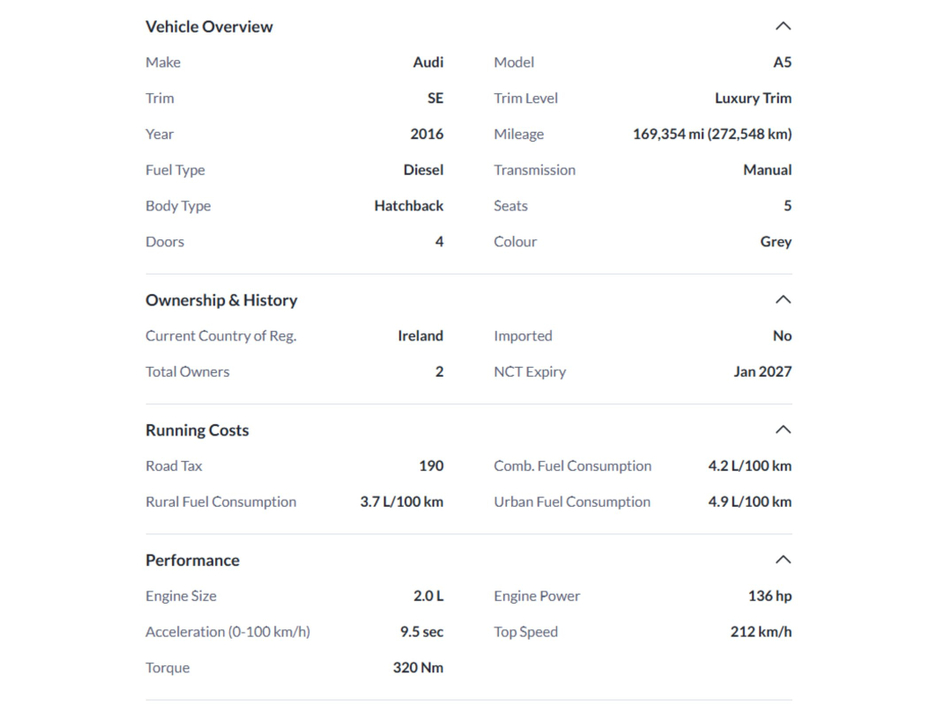This screenshot has height=704, width=938.
Task: Collapse the Vehicle Overview section
Action: coord(784,26)
